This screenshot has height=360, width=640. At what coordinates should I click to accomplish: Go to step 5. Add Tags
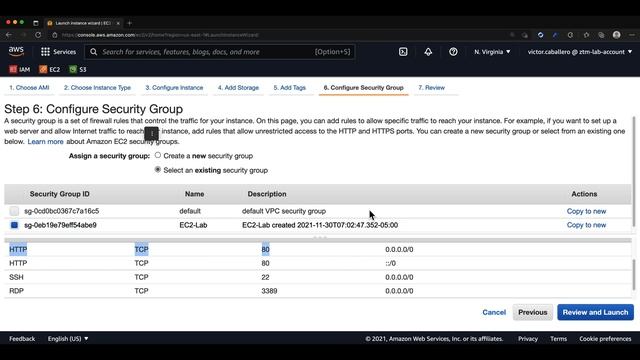click(x=289, y=88)
